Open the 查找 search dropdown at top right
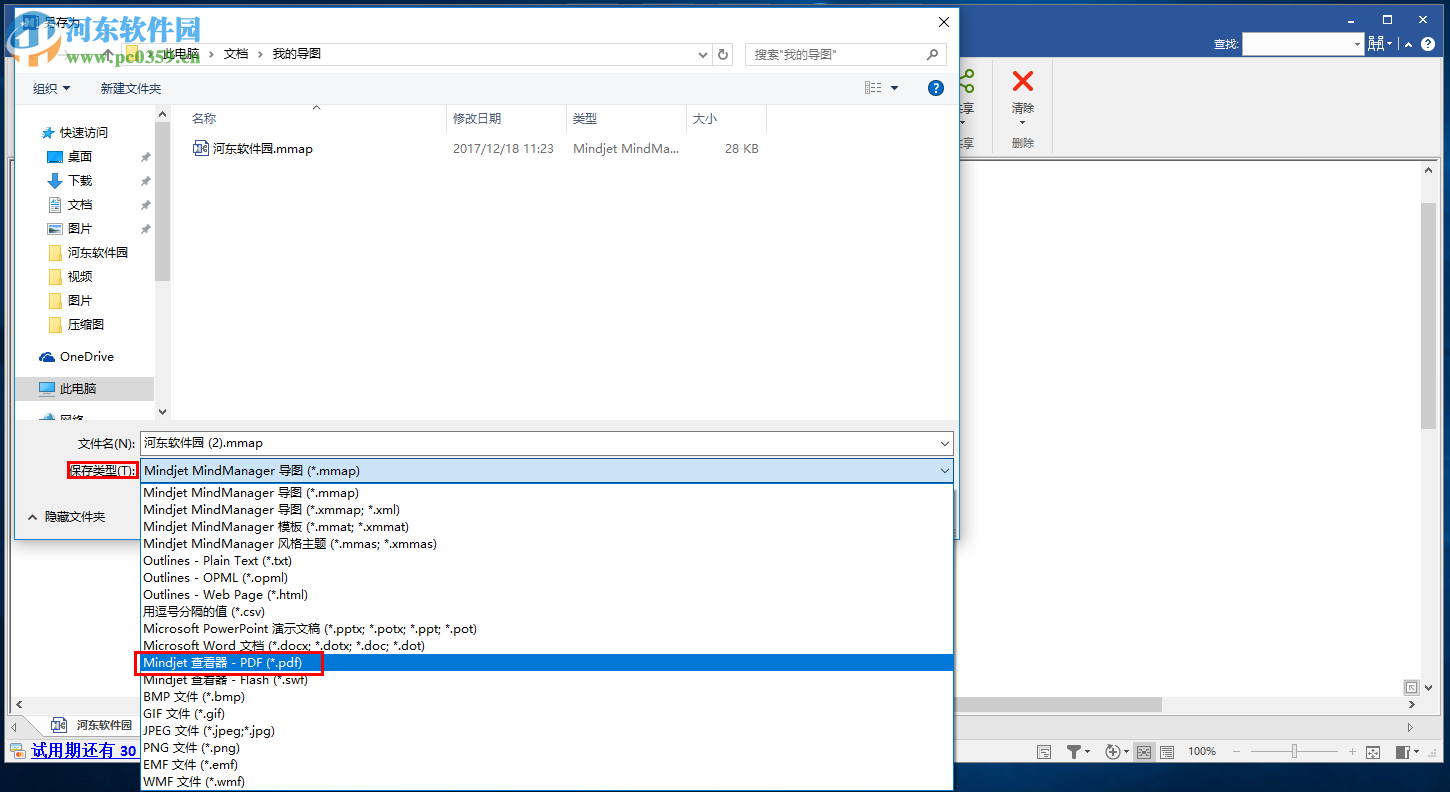 (x=1355, y=43)
